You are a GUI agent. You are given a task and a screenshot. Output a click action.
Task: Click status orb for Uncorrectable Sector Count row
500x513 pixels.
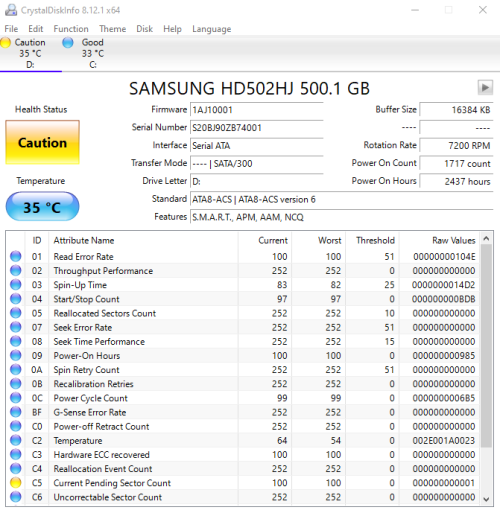click(x=16, y=497)
